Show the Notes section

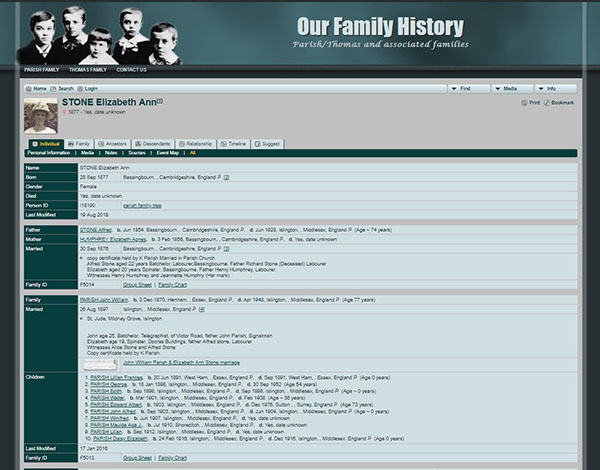pos(111,153)
